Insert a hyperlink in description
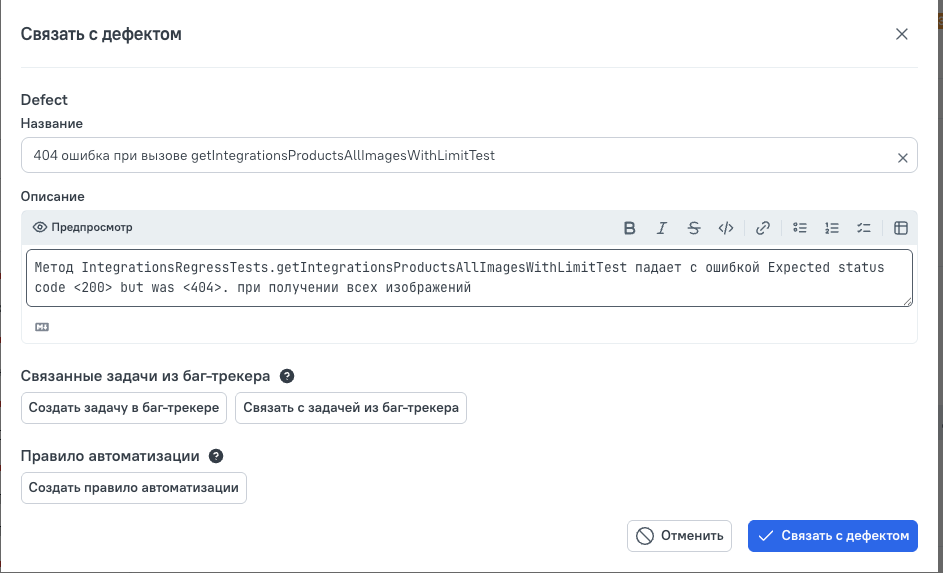 pyautogui.click(x=763, y=228)
